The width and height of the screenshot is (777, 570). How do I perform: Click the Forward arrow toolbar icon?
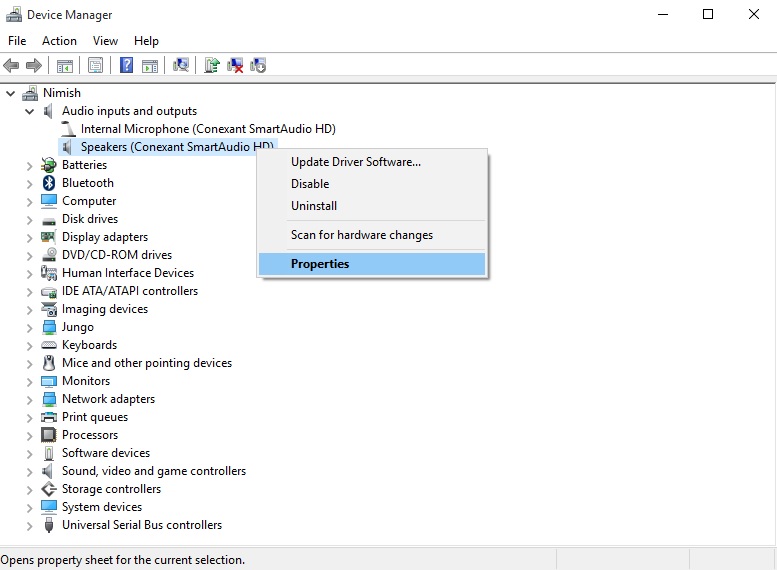tap(34, 65)
